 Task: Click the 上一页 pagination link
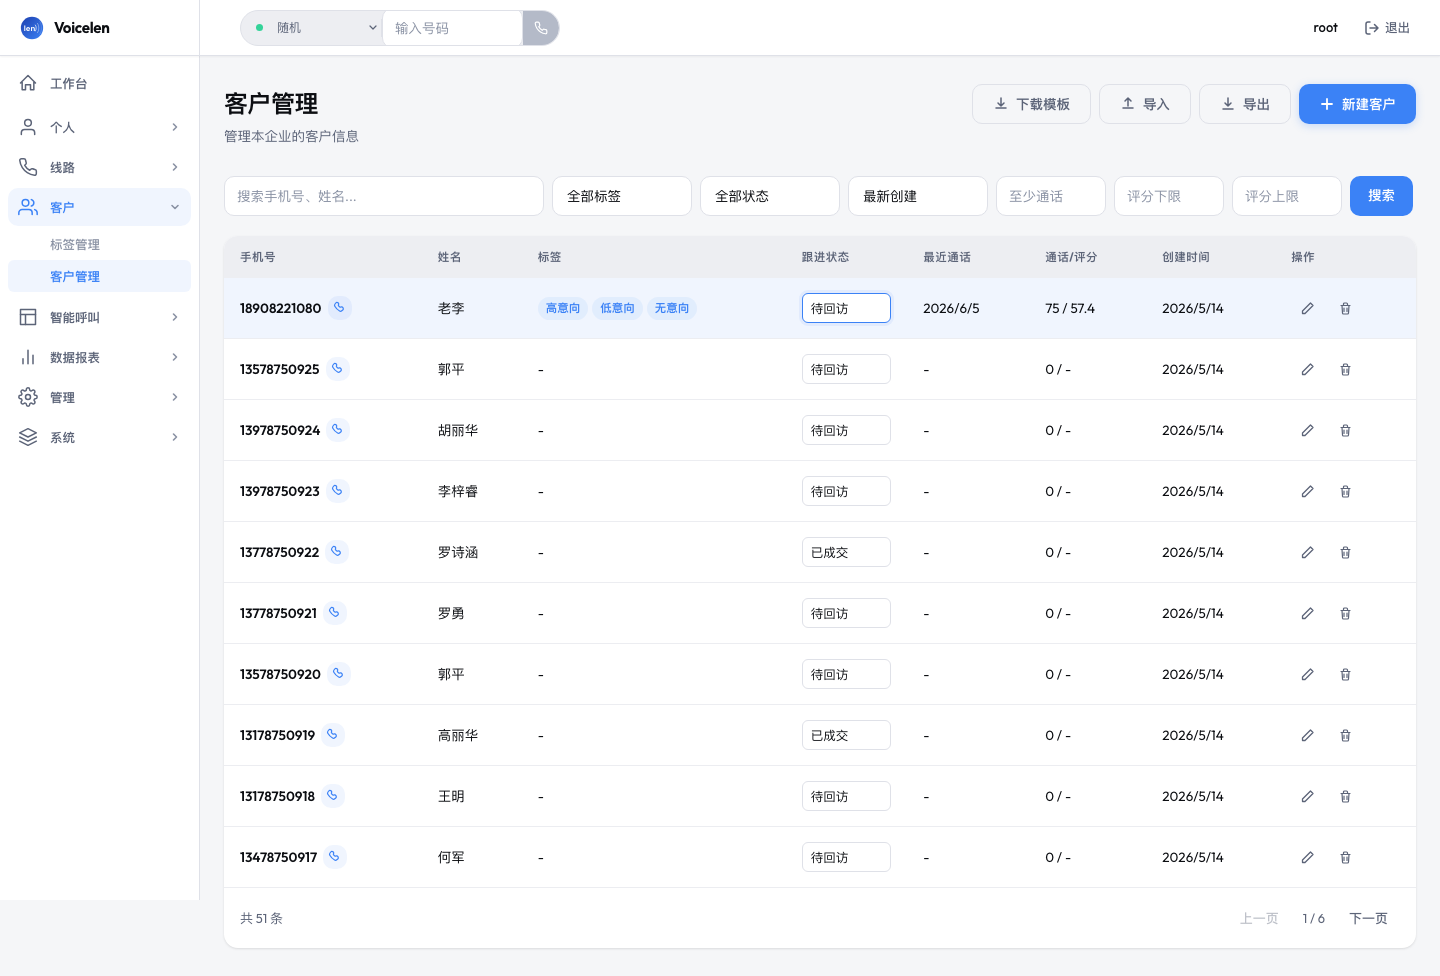tap(1259, 918)
